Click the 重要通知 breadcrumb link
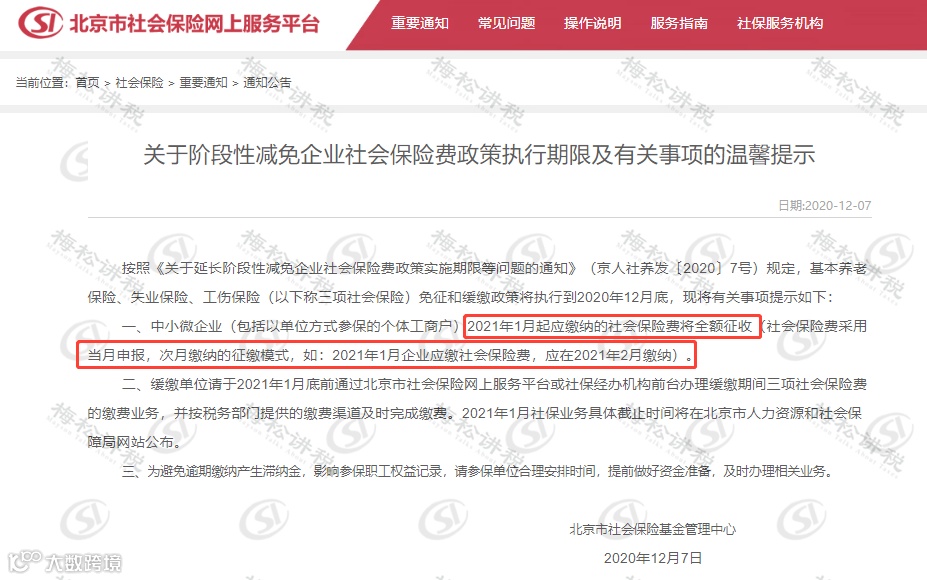The image size is (927, 580). click(203, 82)
